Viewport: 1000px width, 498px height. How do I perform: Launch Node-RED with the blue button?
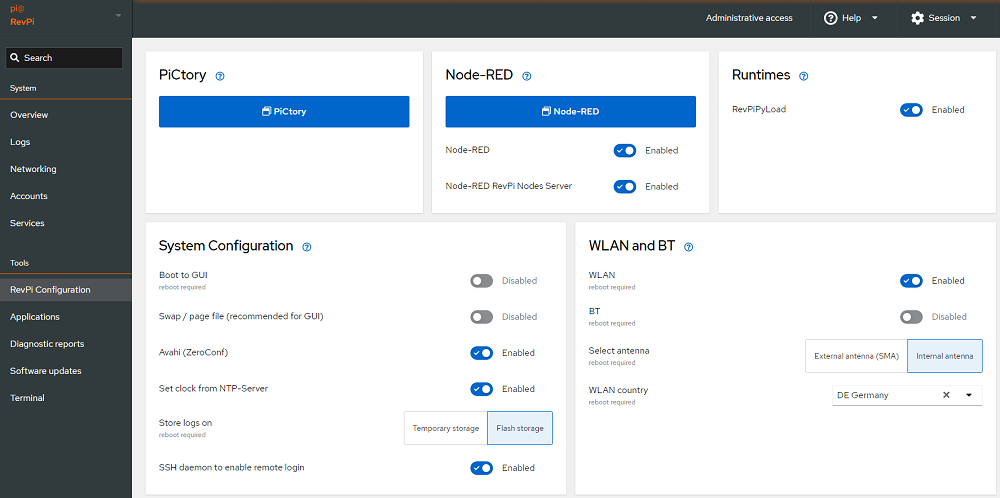570,112
